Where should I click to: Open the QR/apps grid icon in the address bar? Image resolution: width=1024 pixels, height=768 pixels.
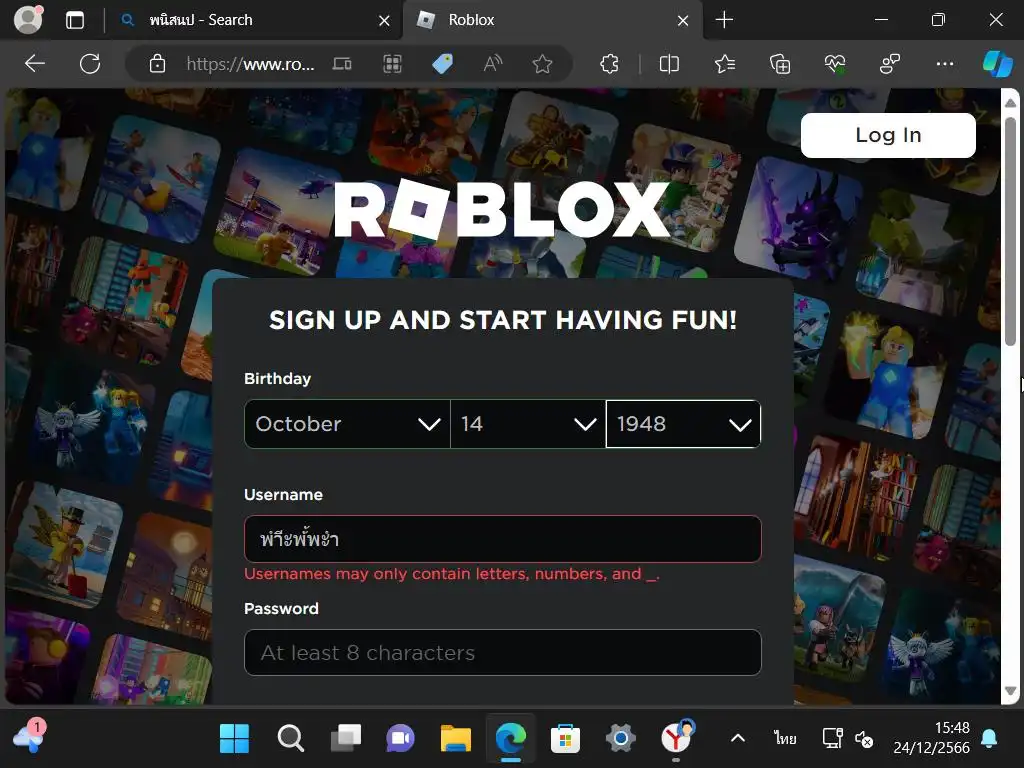point(392,64)
